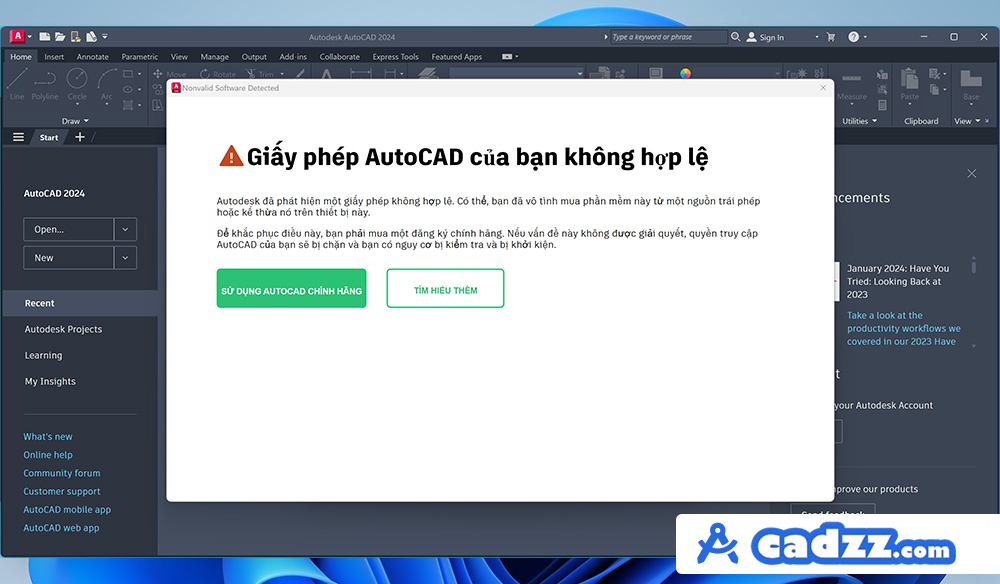Close the announcements panel with X
The width and height of the screenshot is (1000, 584).
971,173
